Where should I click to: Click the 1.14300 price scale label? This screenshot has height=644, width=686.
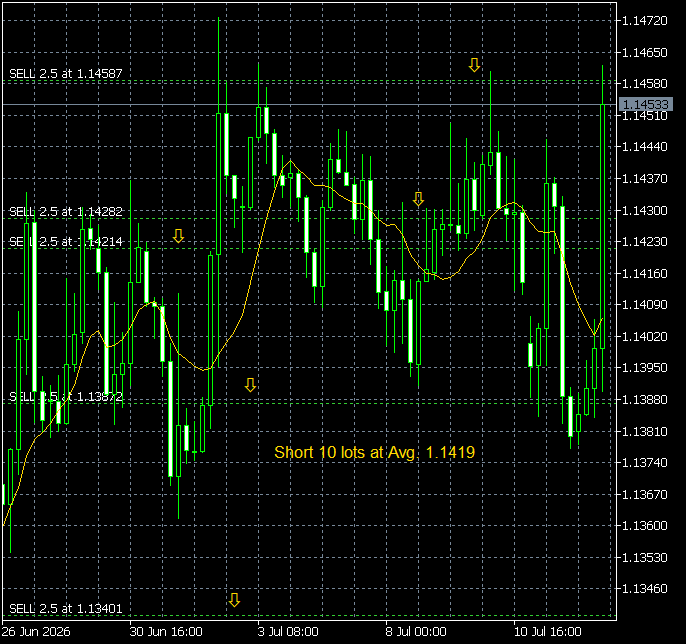(x=644, y=210)
